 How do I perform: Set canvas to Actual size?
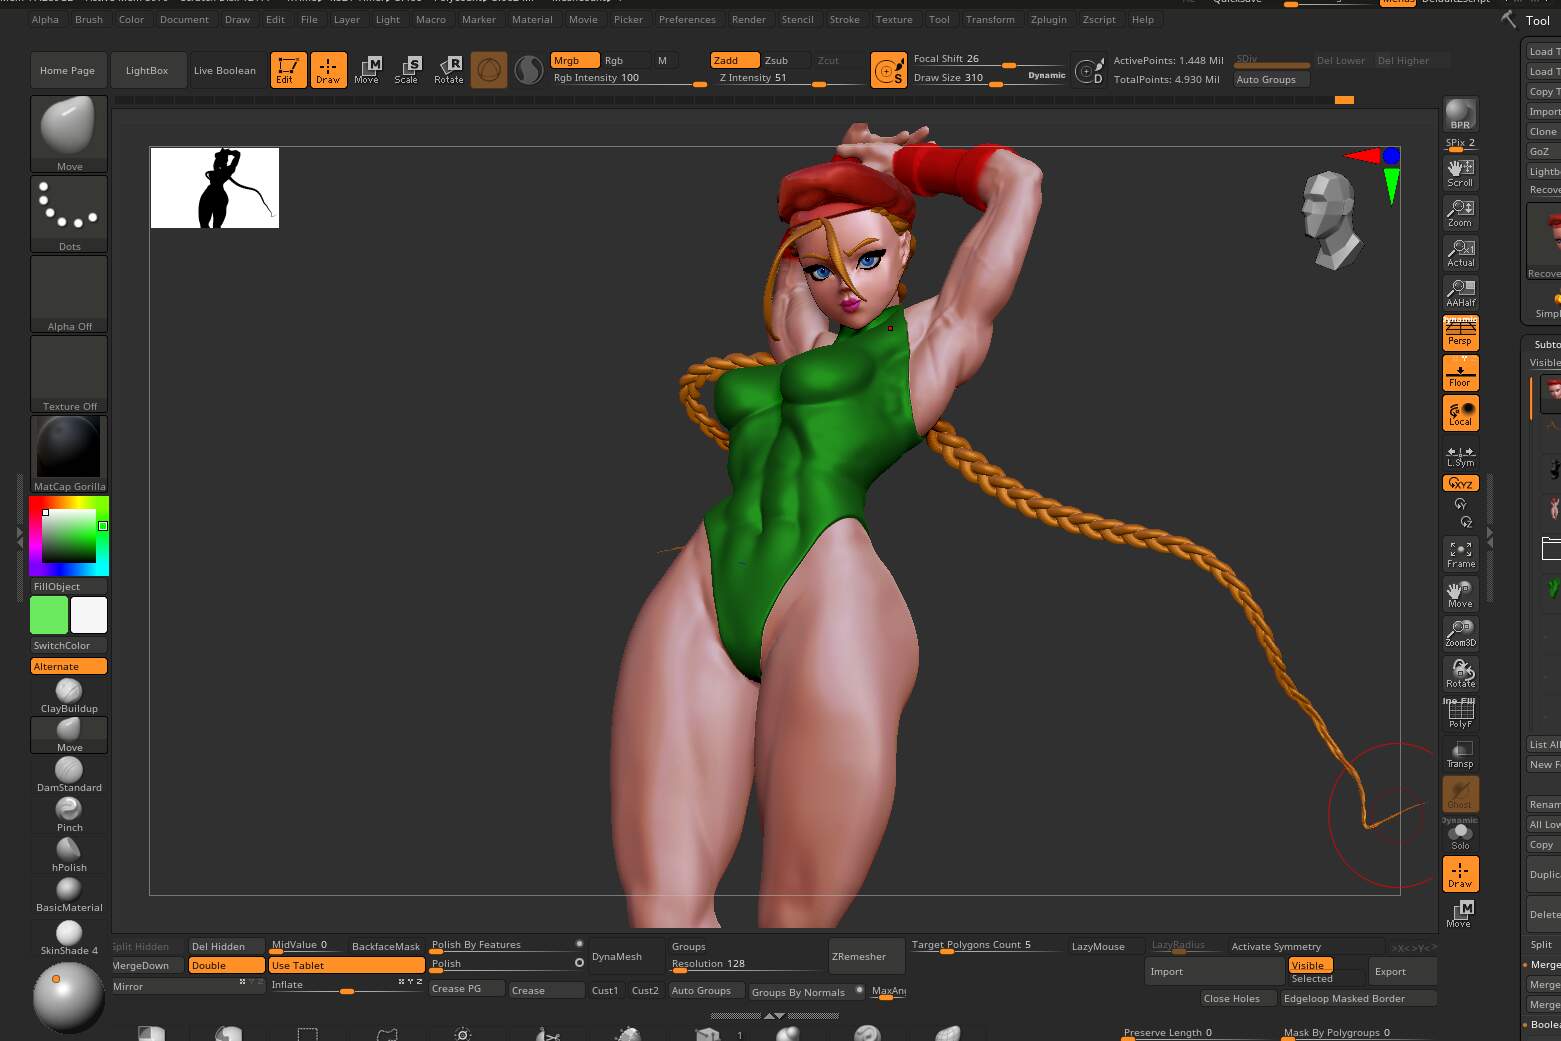1460,253
